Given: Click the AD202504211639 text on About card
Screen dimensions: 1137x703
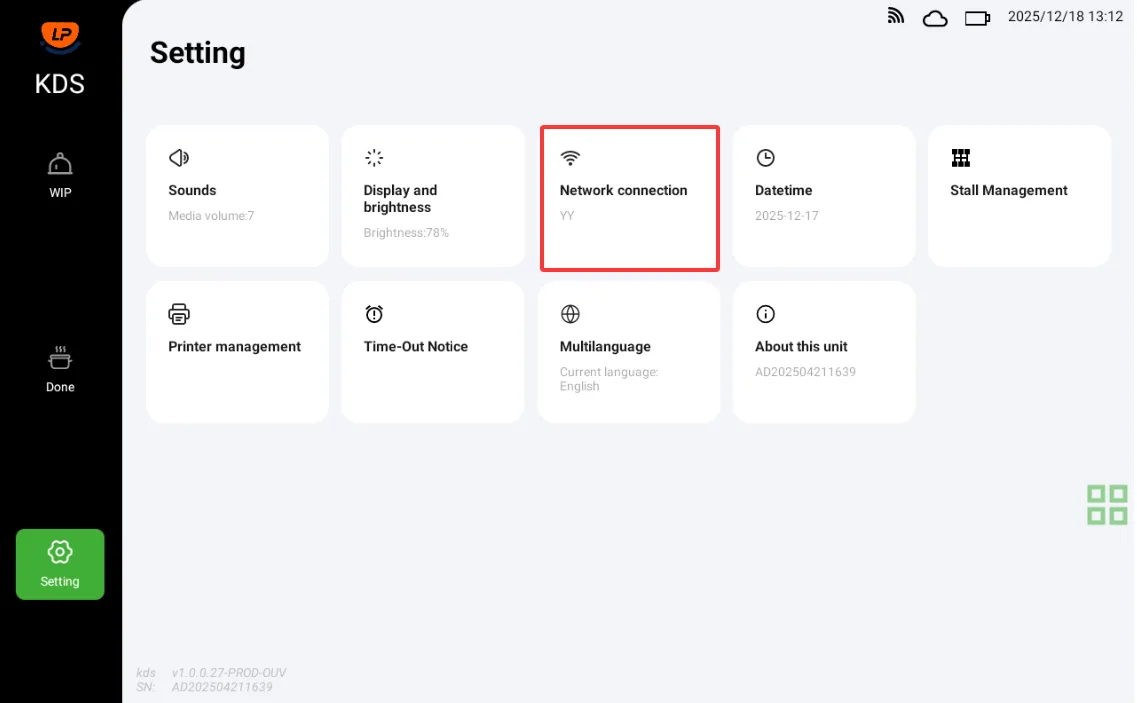Looking at the screenshot, I should [805, 372].
